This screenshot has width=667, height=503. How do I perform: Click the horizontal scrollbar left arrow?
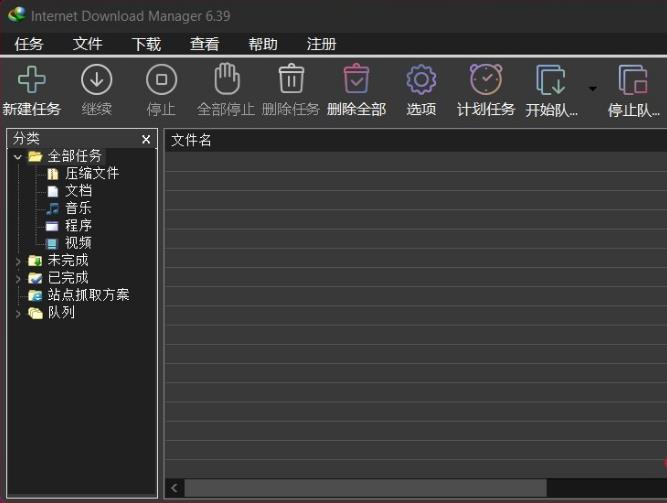[174, 488]
